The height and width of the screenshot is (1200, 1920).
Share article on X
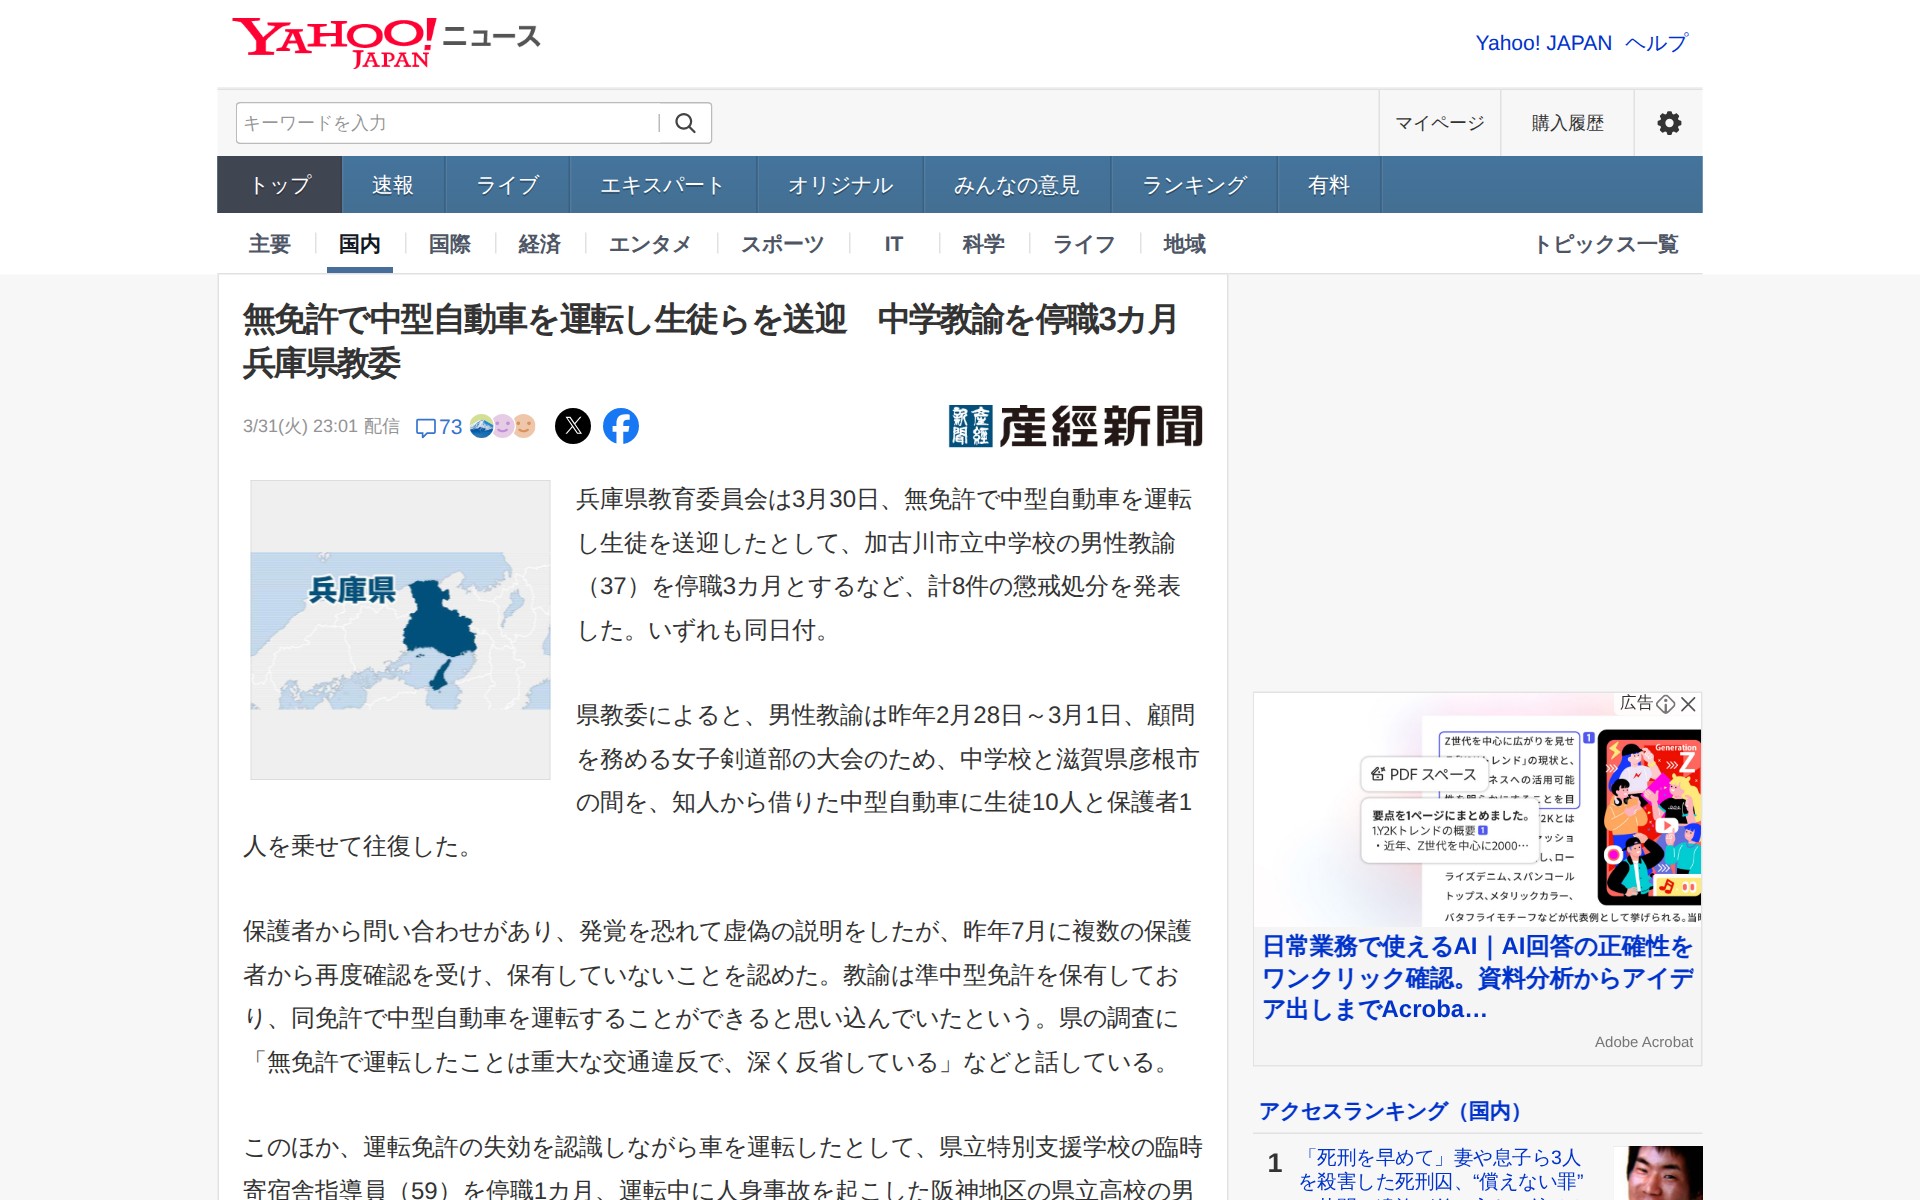(x=573, y=426)
